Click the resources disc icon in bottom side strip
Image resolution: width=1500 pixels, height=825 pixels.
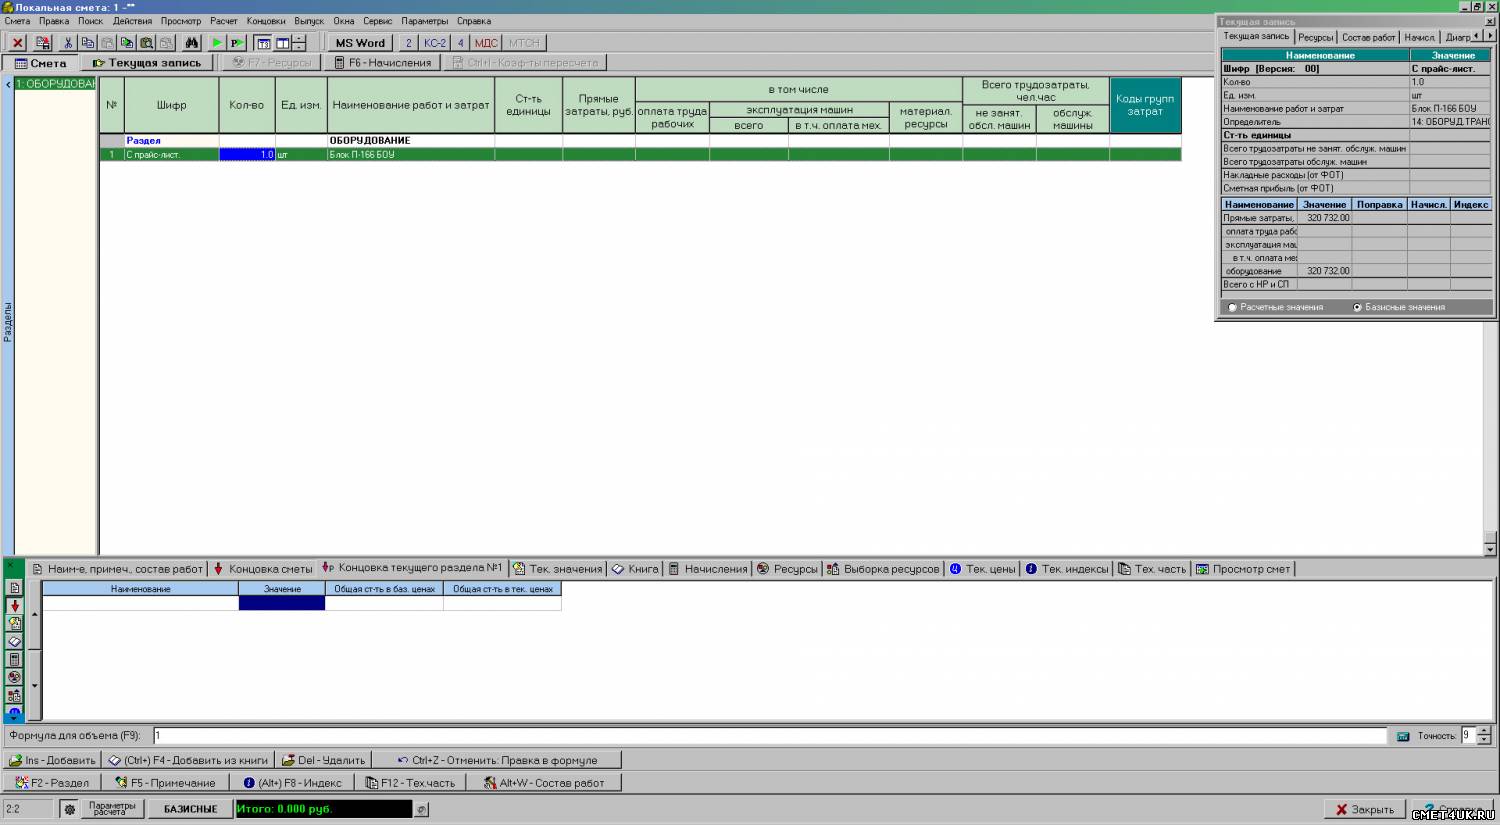[14, 677]
